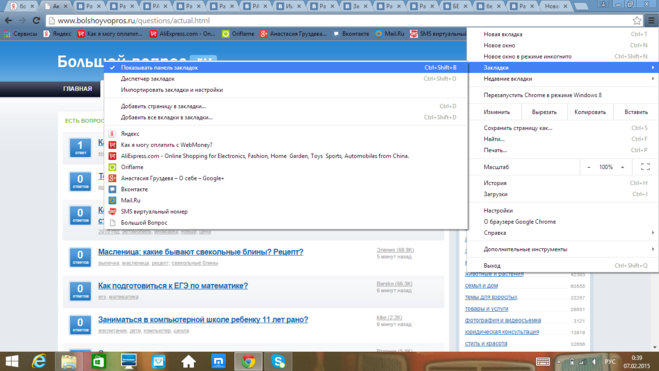The width and height of the screenshot is (659, 371).
Task: Reload the page with the refresh icon
Action: [37, 20]
